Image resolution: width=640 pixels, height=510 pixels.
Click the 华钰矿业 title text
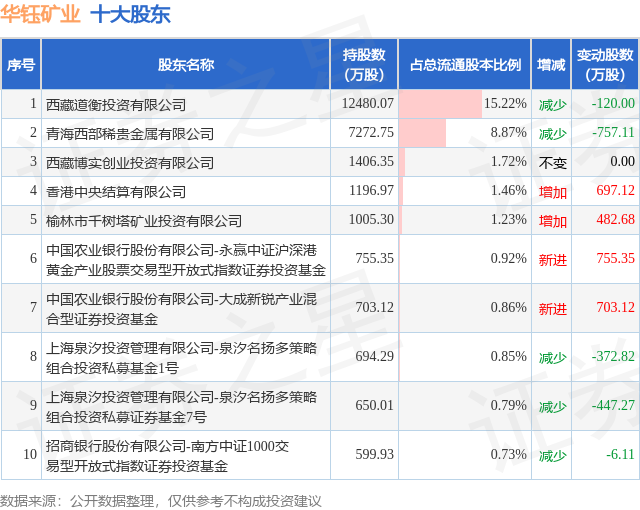pyautogui.click(x=40, y=14)
